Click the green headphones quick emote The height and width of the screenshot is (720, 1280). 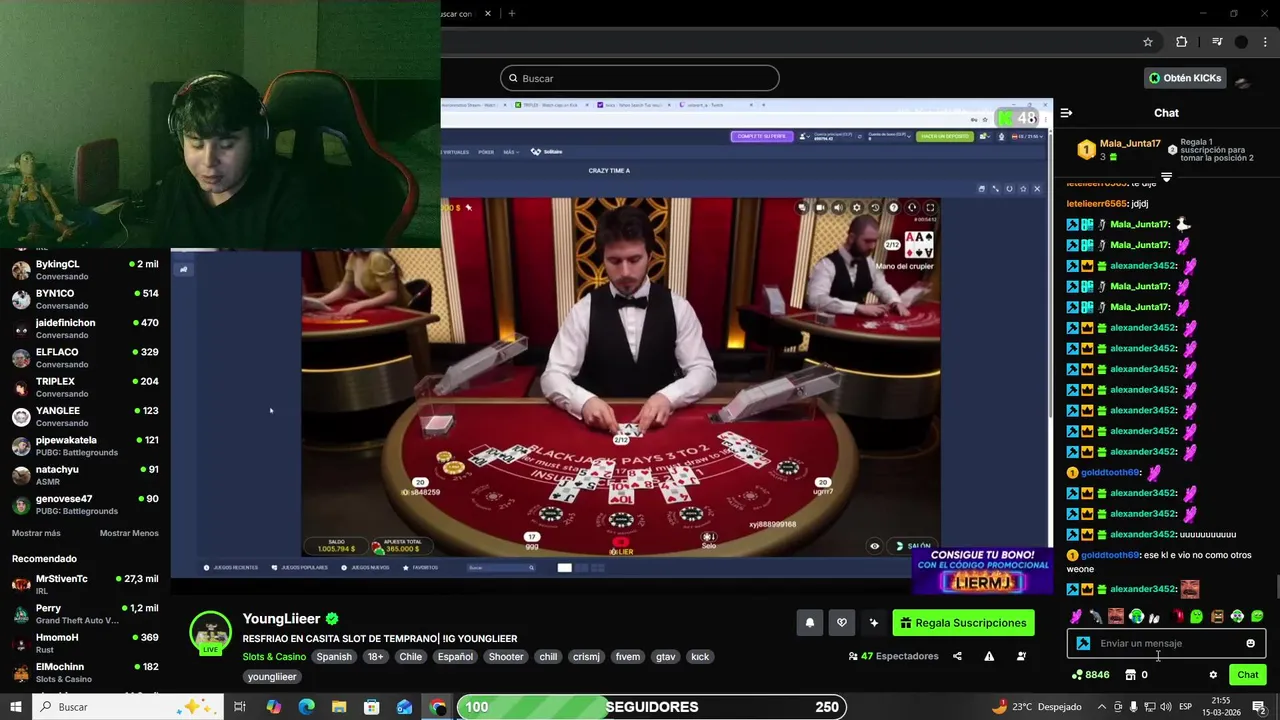(1136, 617)
